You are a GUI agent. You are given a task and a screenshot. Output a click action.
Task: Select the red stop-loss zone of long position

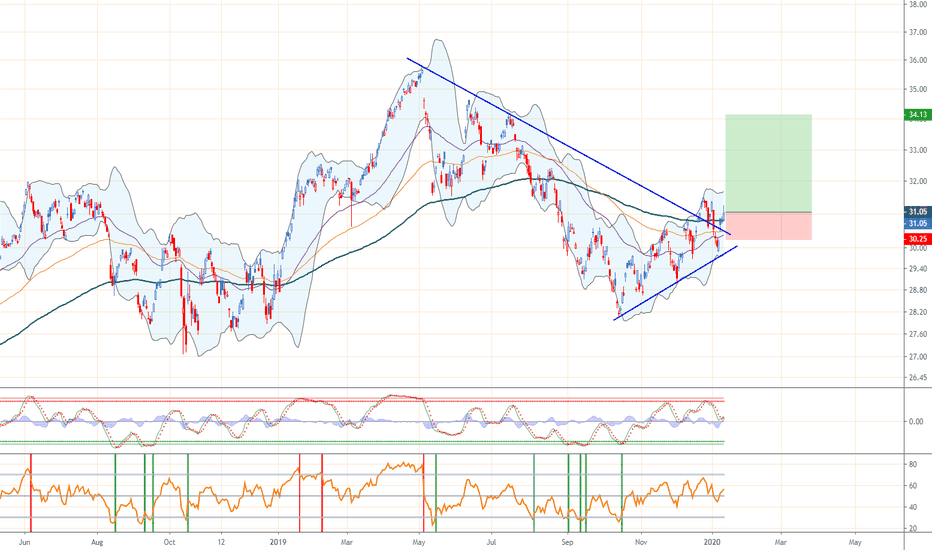click(769, 226)
